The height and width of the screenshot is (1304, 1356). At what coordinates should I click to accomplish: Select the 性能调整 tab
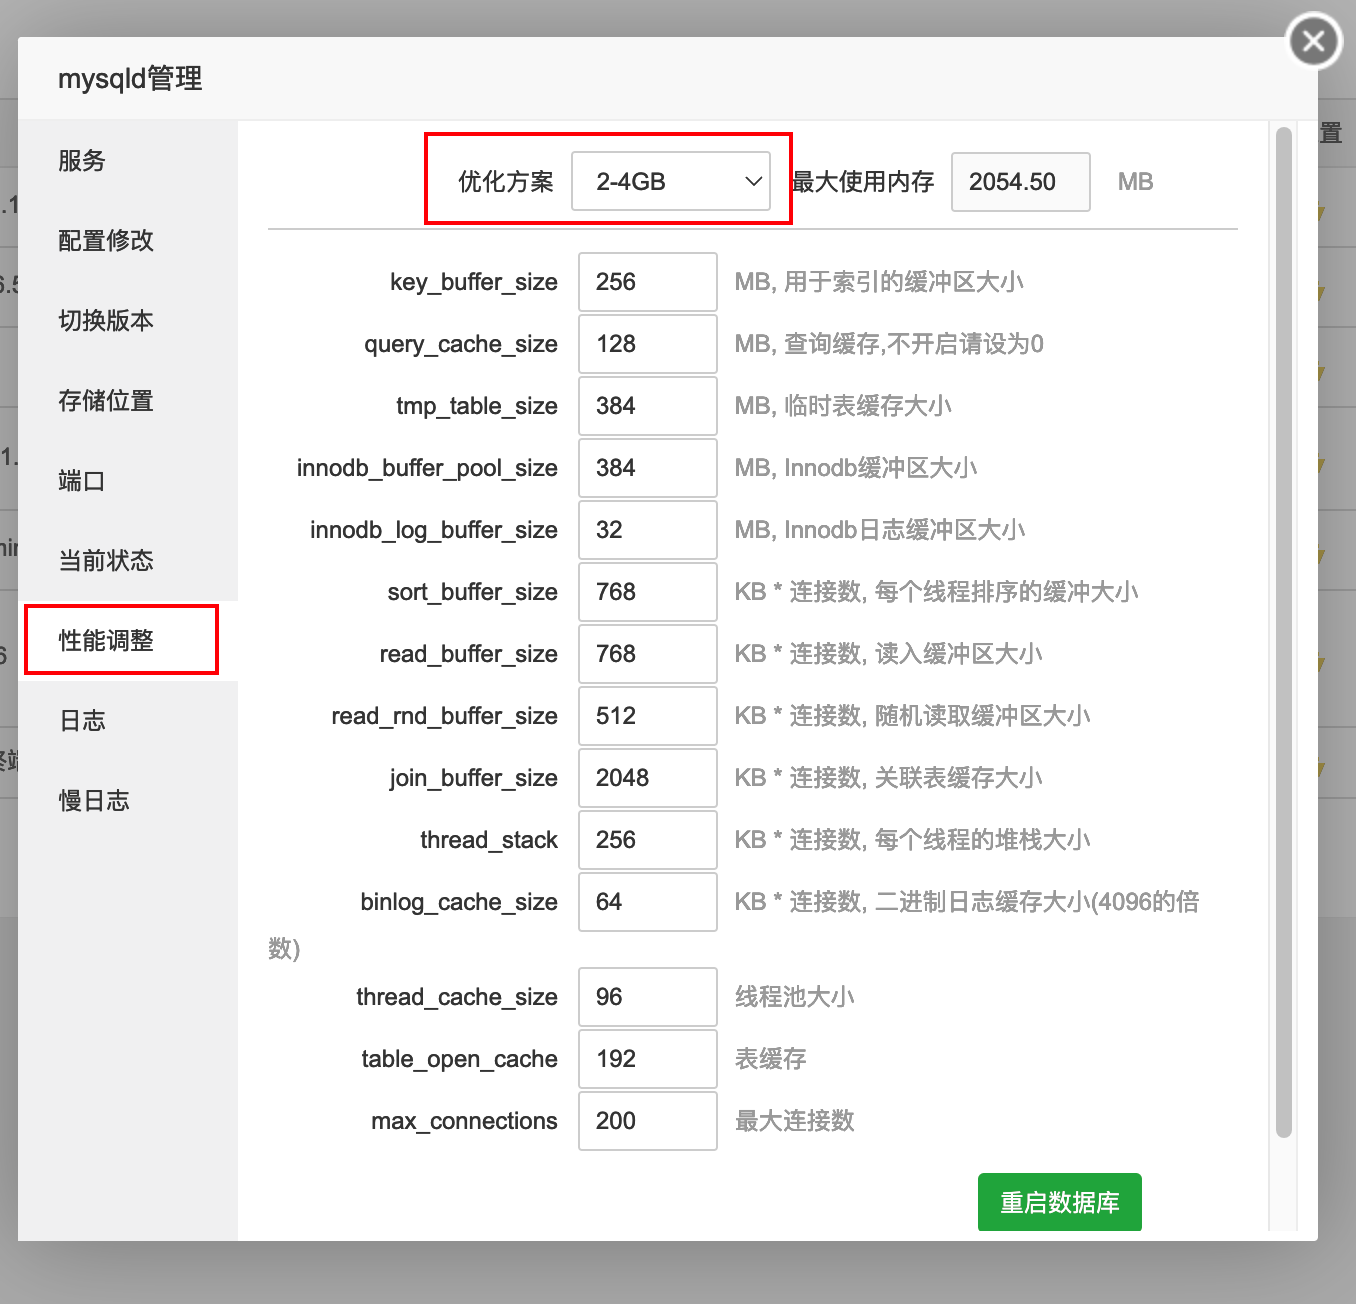pos(128,641)
